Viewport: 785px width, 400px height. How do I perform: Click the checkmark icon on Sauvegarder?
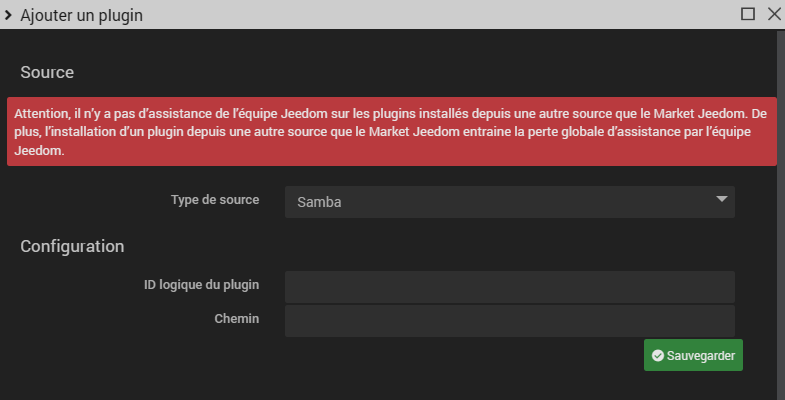coord(657,355)
